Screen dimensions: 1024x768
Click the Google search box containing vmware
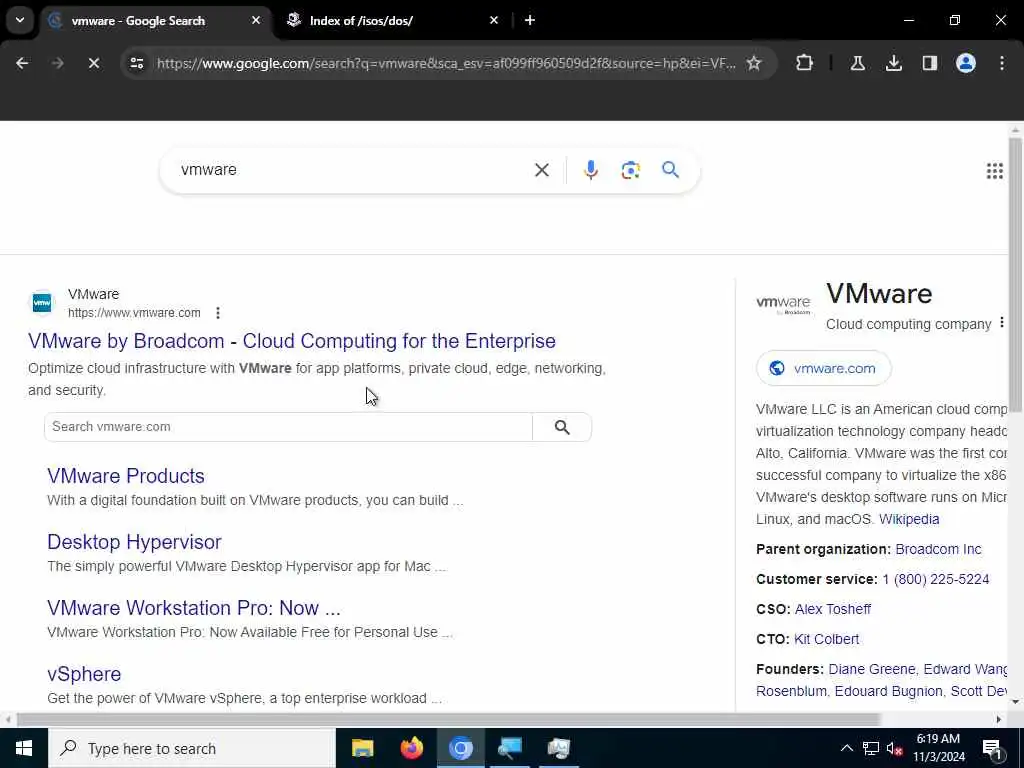click(x=353, y=170)
